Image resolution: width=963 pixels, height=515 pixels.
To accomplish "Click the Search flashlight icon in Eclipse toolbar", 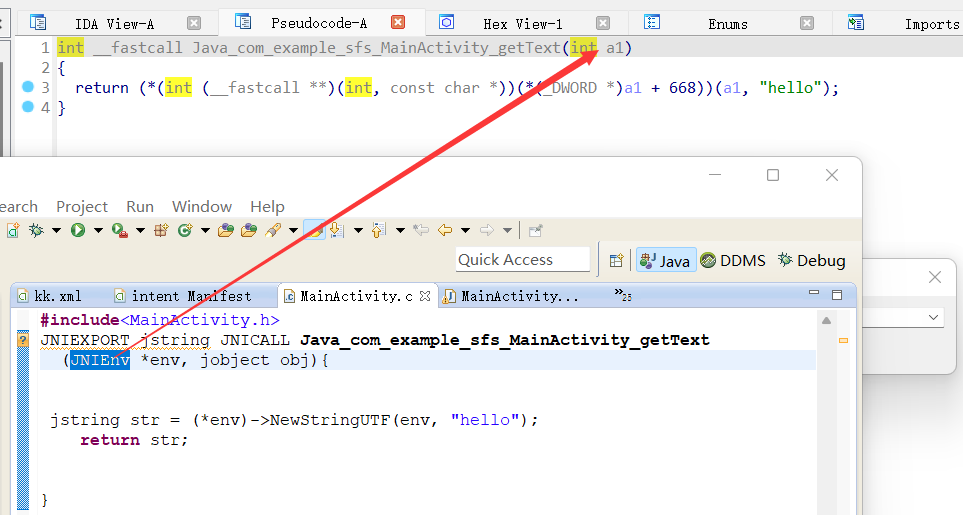I will 273,231.
